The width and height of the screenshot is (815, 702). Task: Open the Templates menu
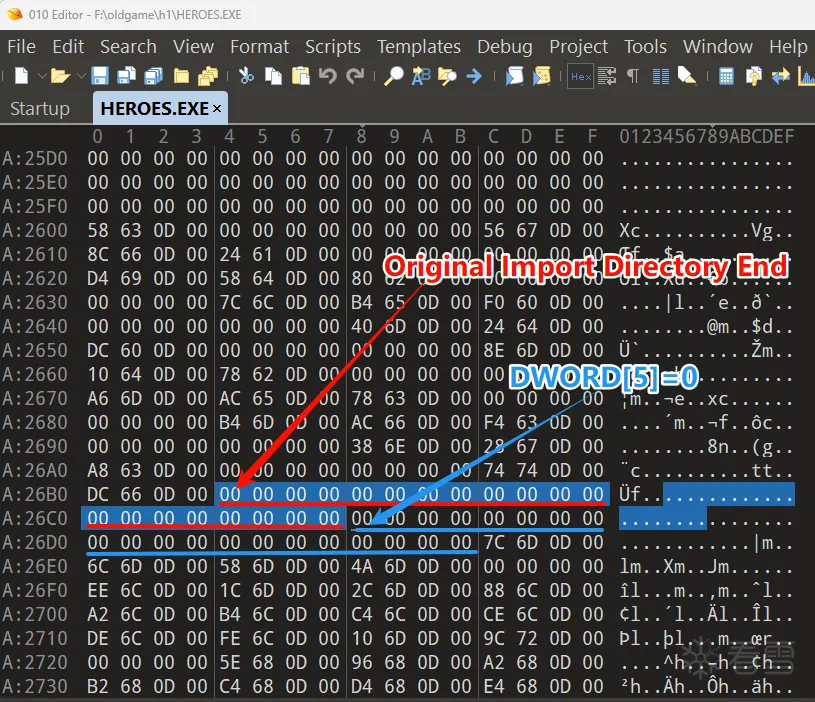click(419, 47)
